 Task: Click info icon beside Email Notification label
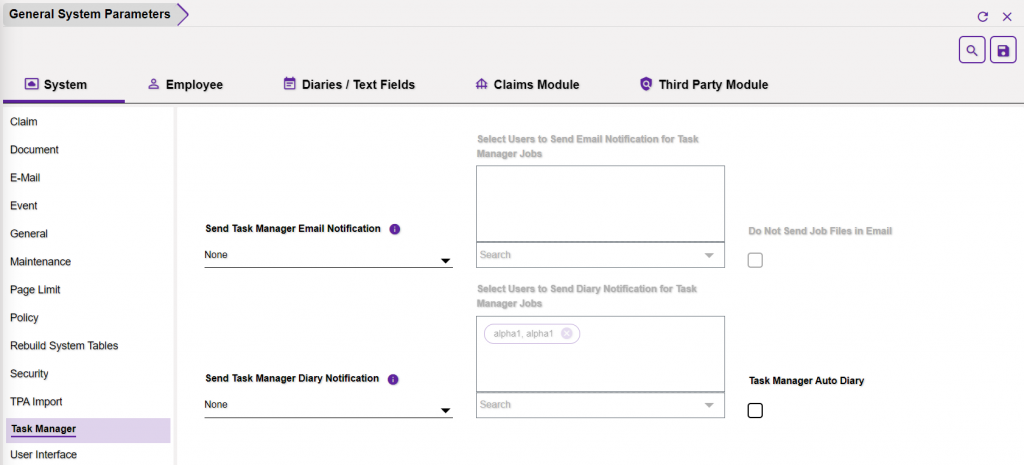[394, 229]
